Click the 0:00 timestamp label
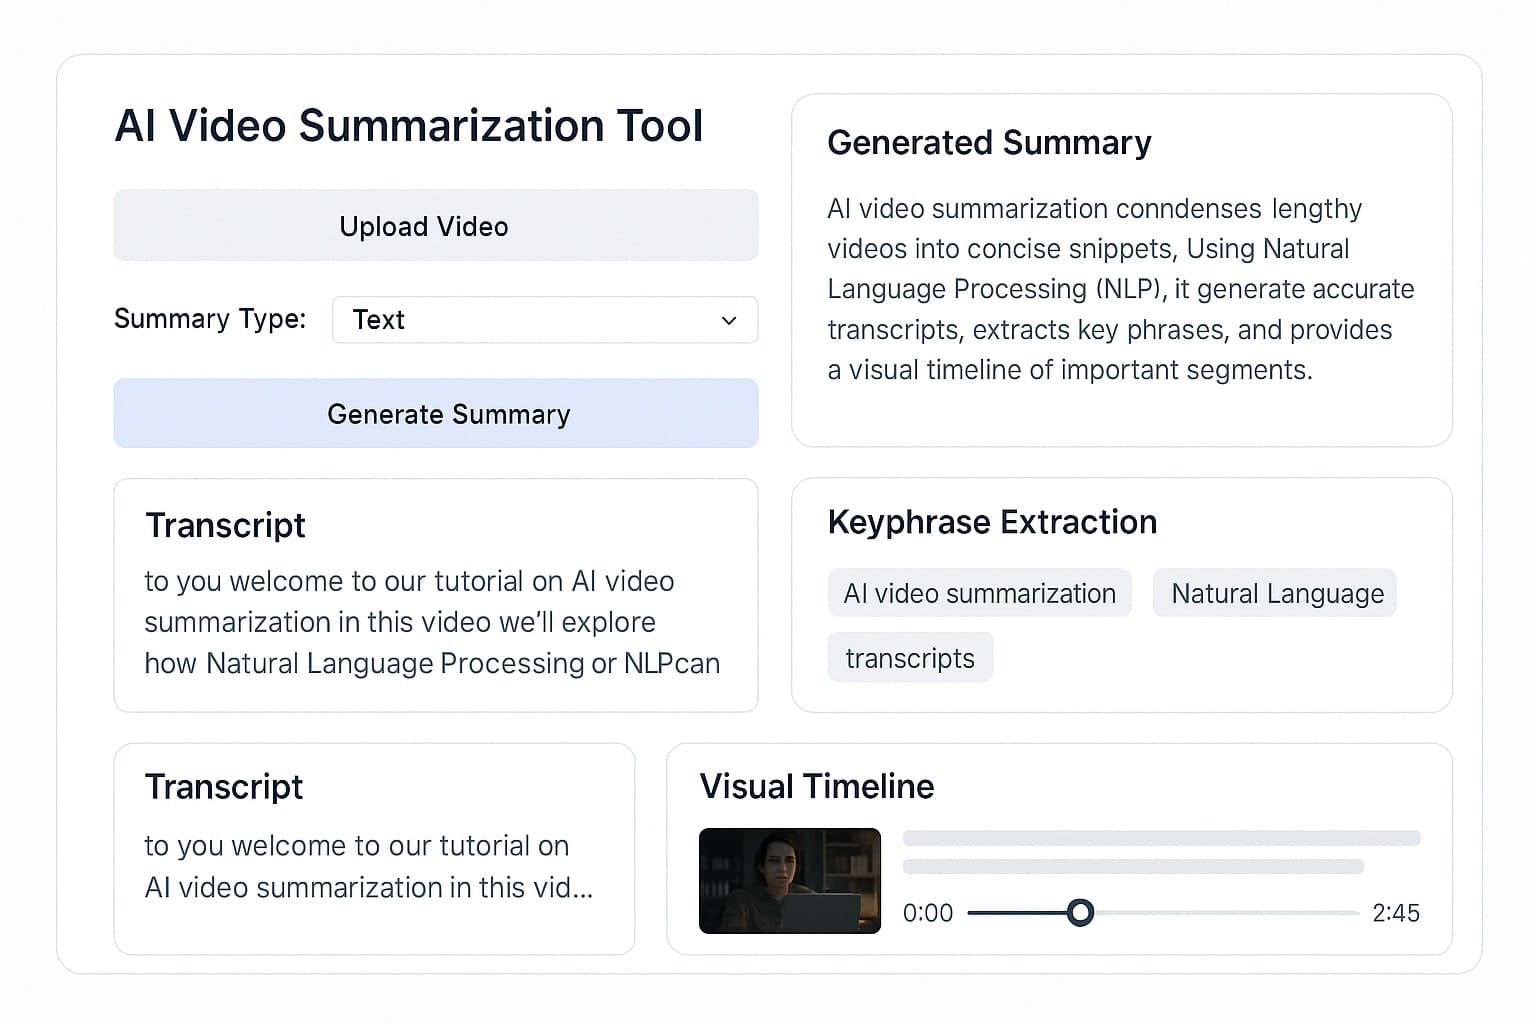The height and width of the screenshot is (1024, 1536). [x=927, y=912]
